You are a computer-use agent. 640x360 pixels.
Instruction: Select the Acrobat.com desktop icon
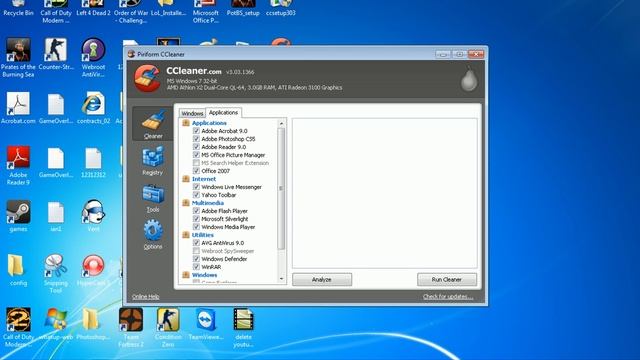(x=18, y=108)
